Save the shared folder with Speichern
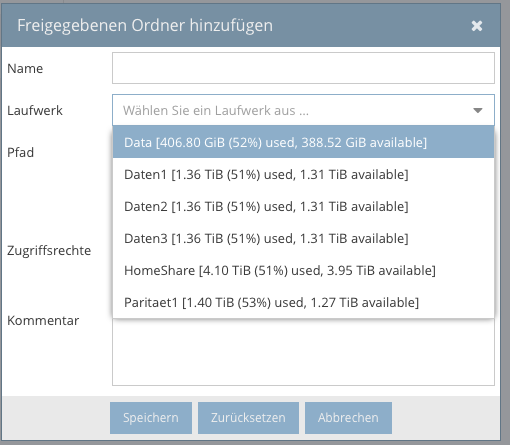This screenshot has width=510, height=445. click(151, 418)
